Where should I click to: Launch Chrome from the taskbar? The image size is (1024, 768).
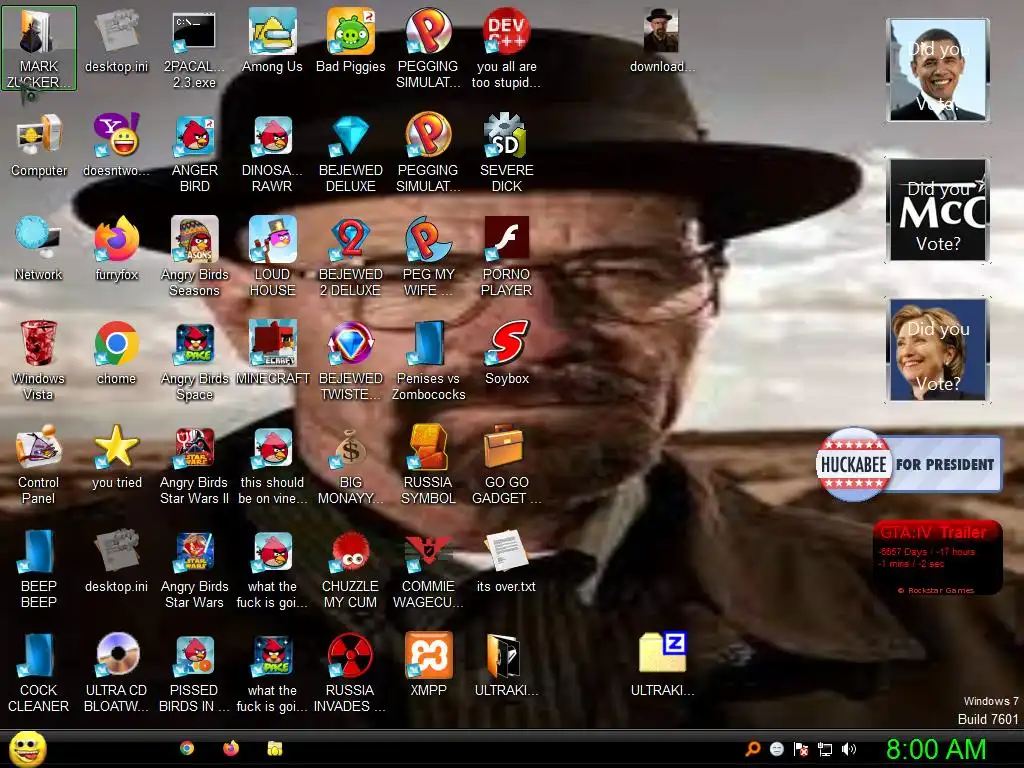point(187,748)
